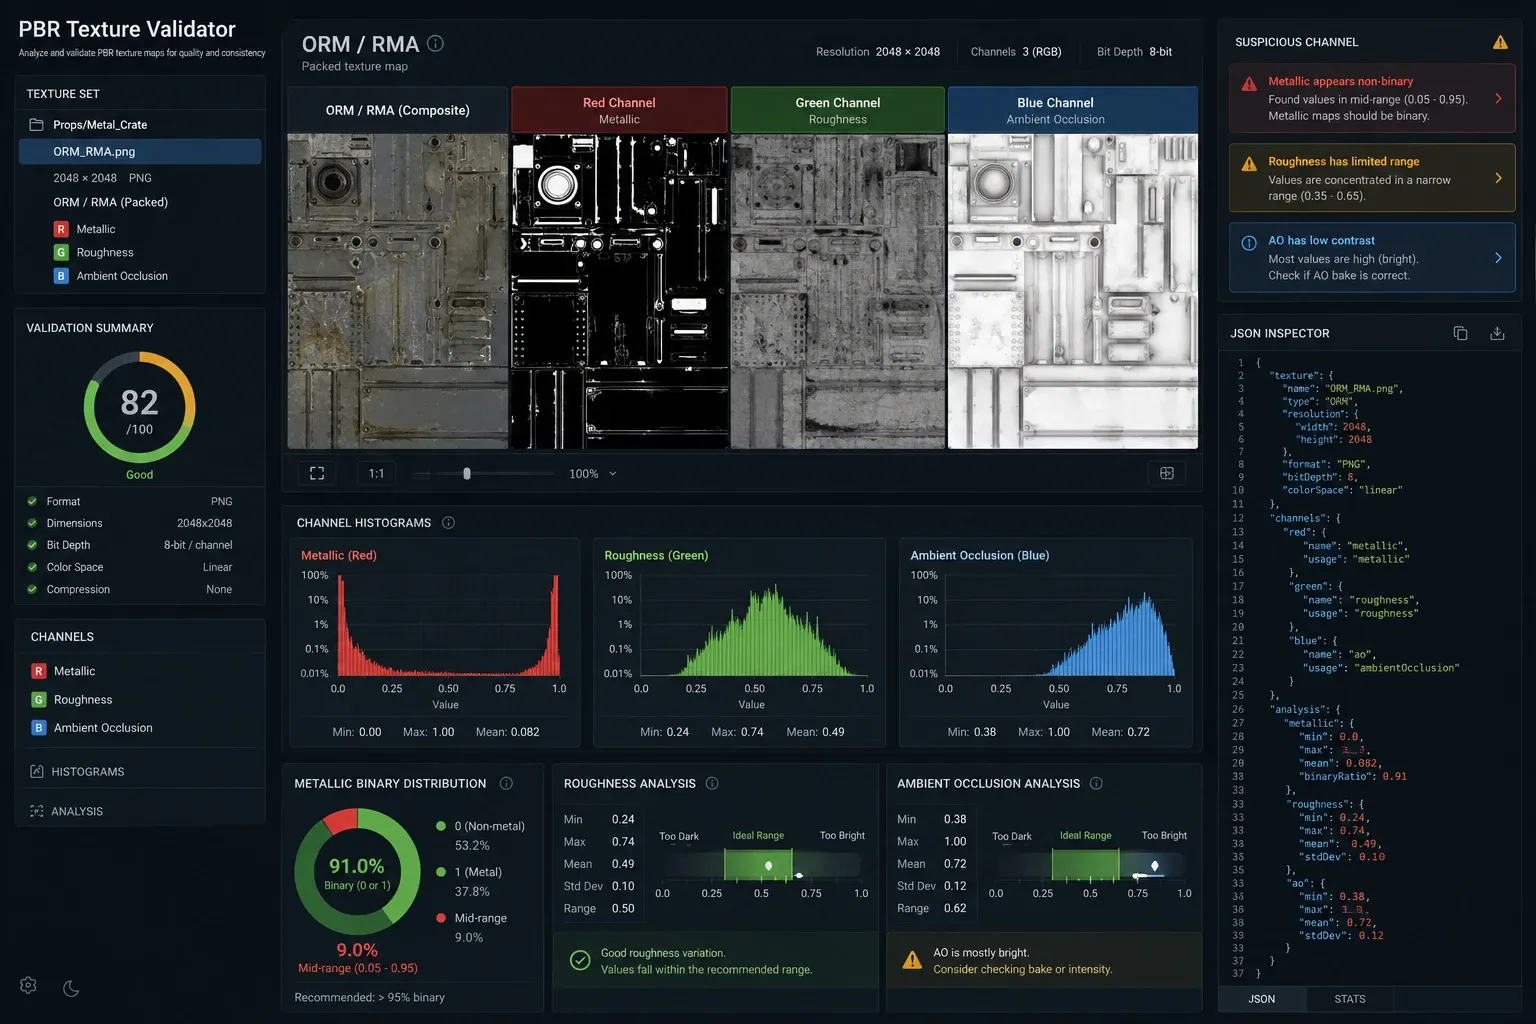The height and width of the screenshot is (1024, 1536).
Task: Click the 1:1 zoom button
Action: click(x=376, y=473)
